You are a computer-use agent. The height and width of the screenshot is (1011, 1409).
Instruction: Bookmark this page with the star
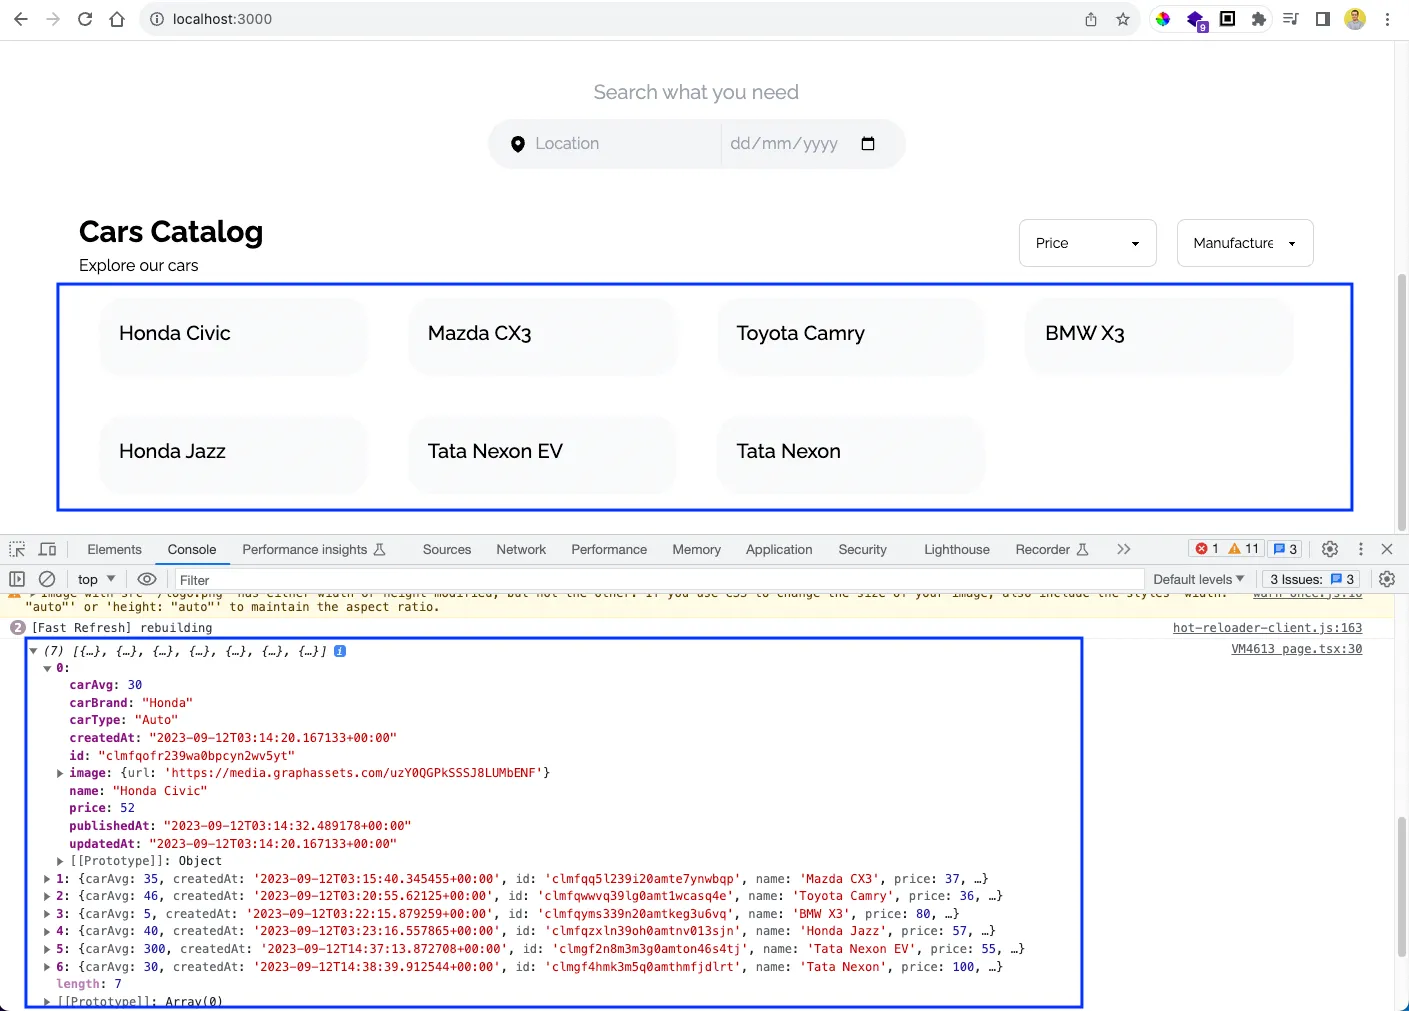pyautogui.click(x=1123, y=19)
